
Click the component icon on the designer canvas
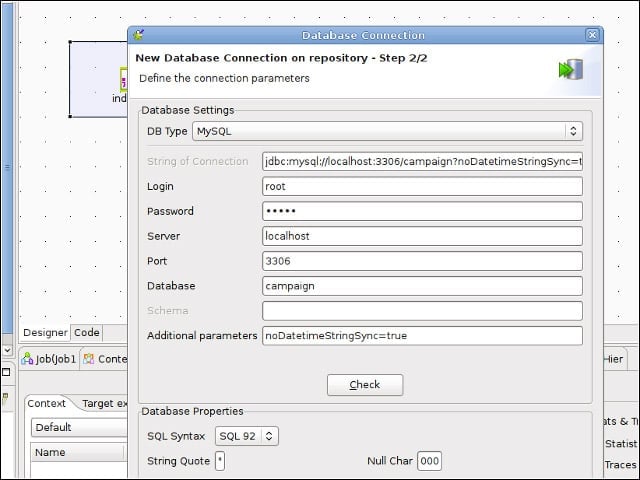(x=123, y=80)
